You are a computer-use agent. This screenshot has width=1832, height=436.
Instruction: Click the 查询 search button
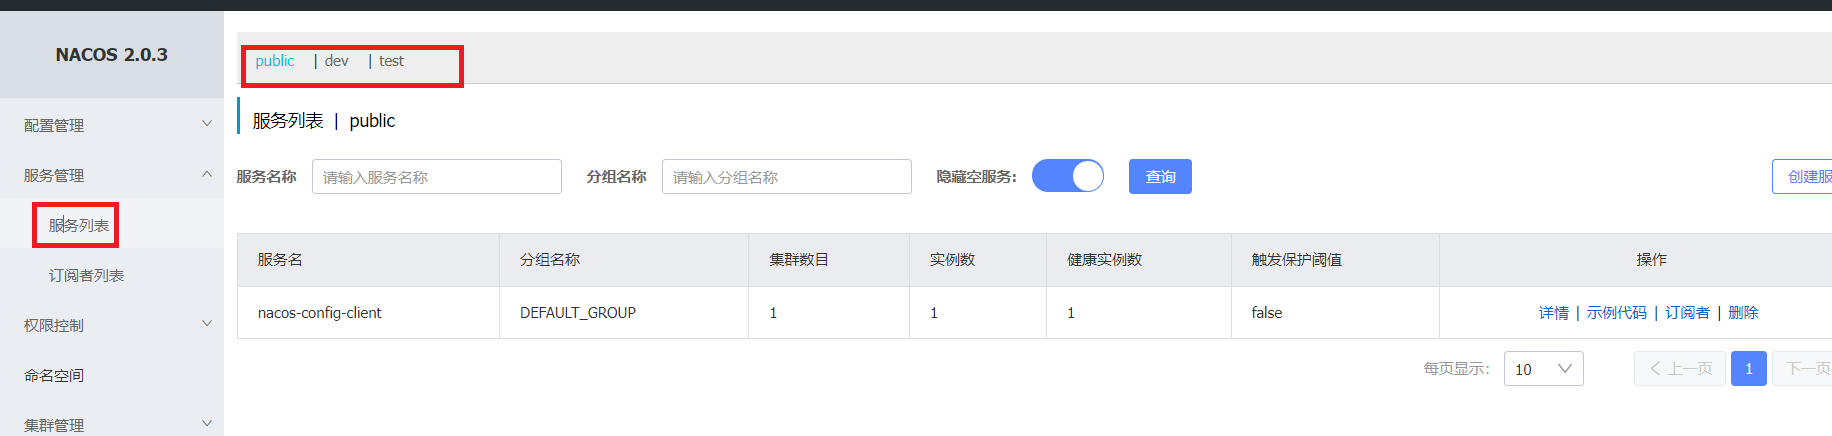1160,177
